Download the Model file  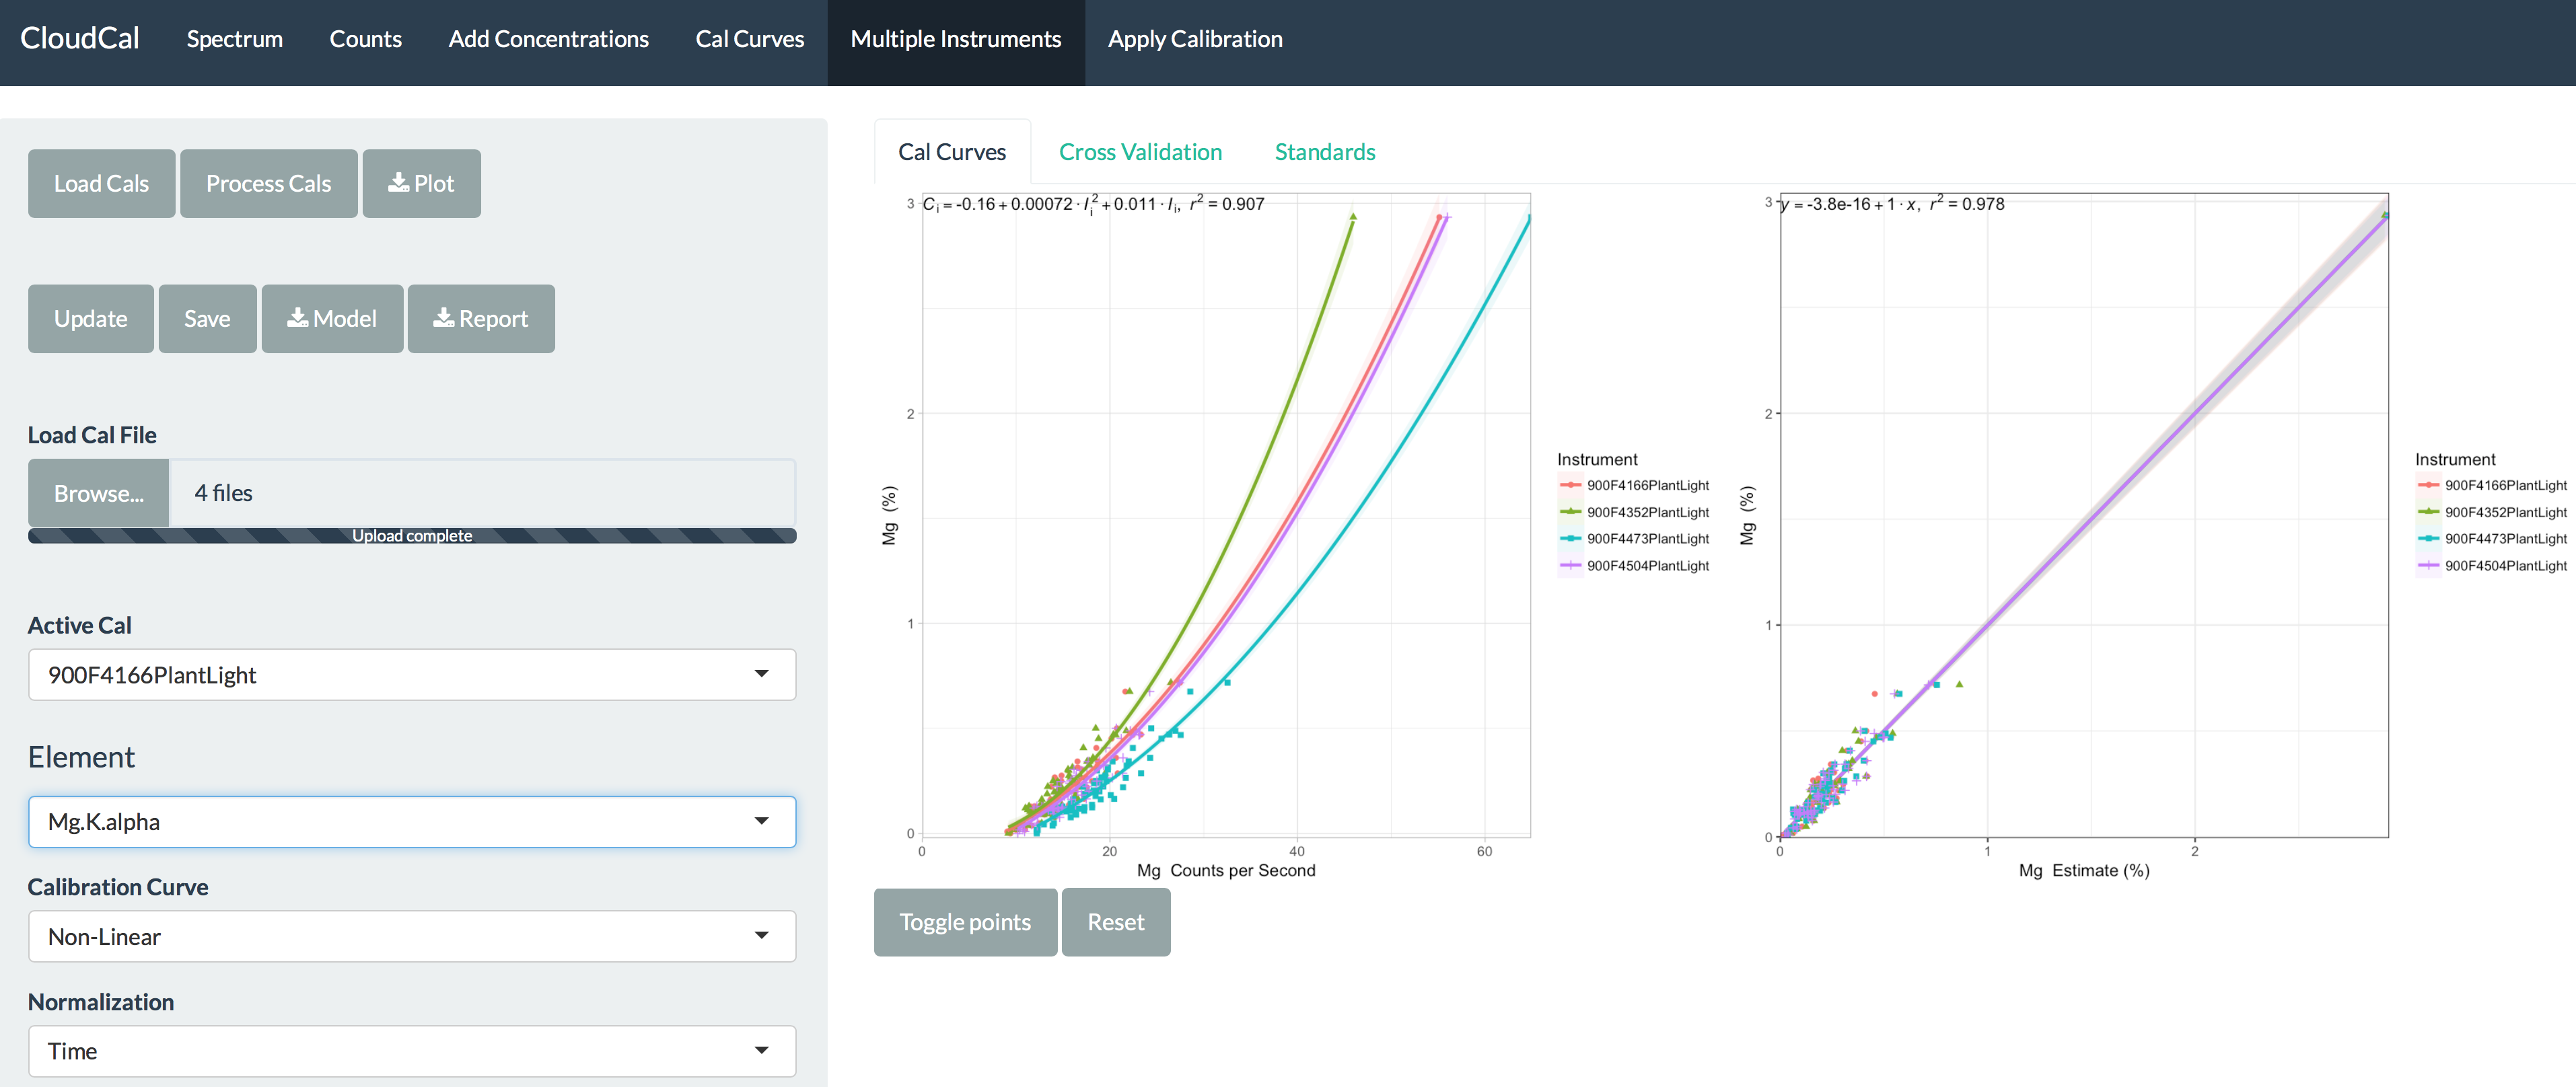click(x=332, y=319)
